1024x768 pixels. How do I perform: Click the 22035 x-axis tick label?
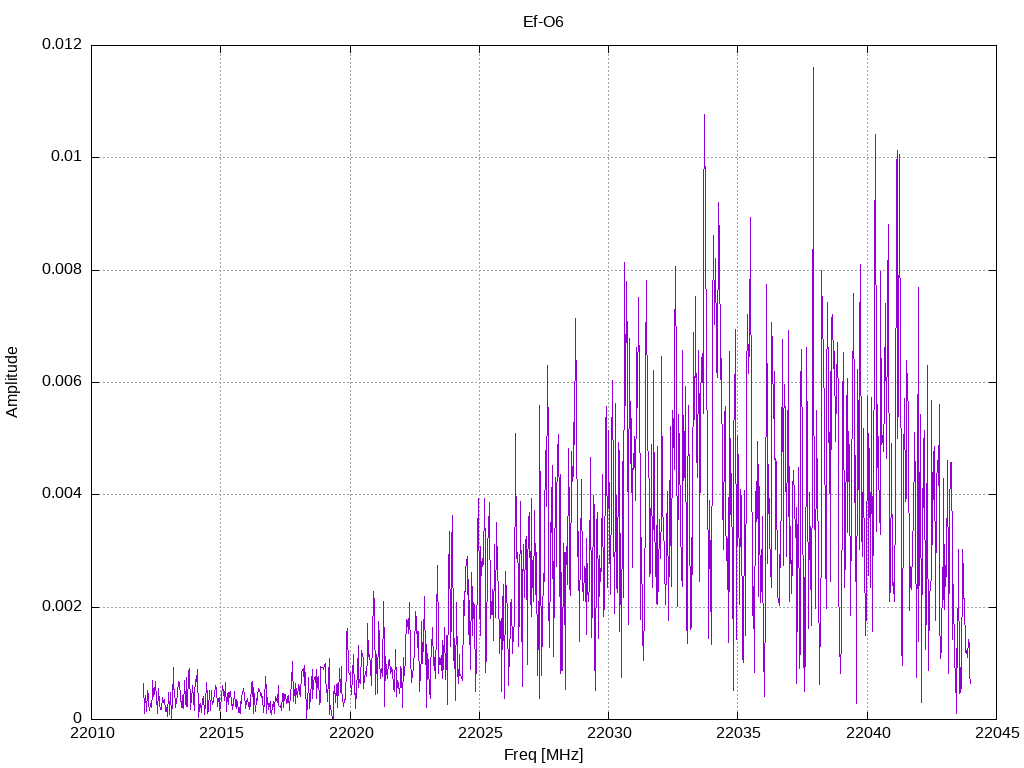coord(738,733)
